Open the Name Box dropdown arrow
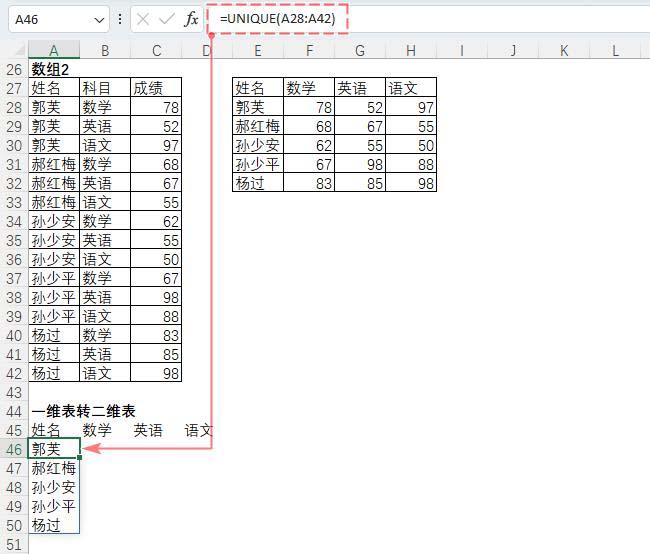This screenshot has height=554, width=650. coord(98,19)
